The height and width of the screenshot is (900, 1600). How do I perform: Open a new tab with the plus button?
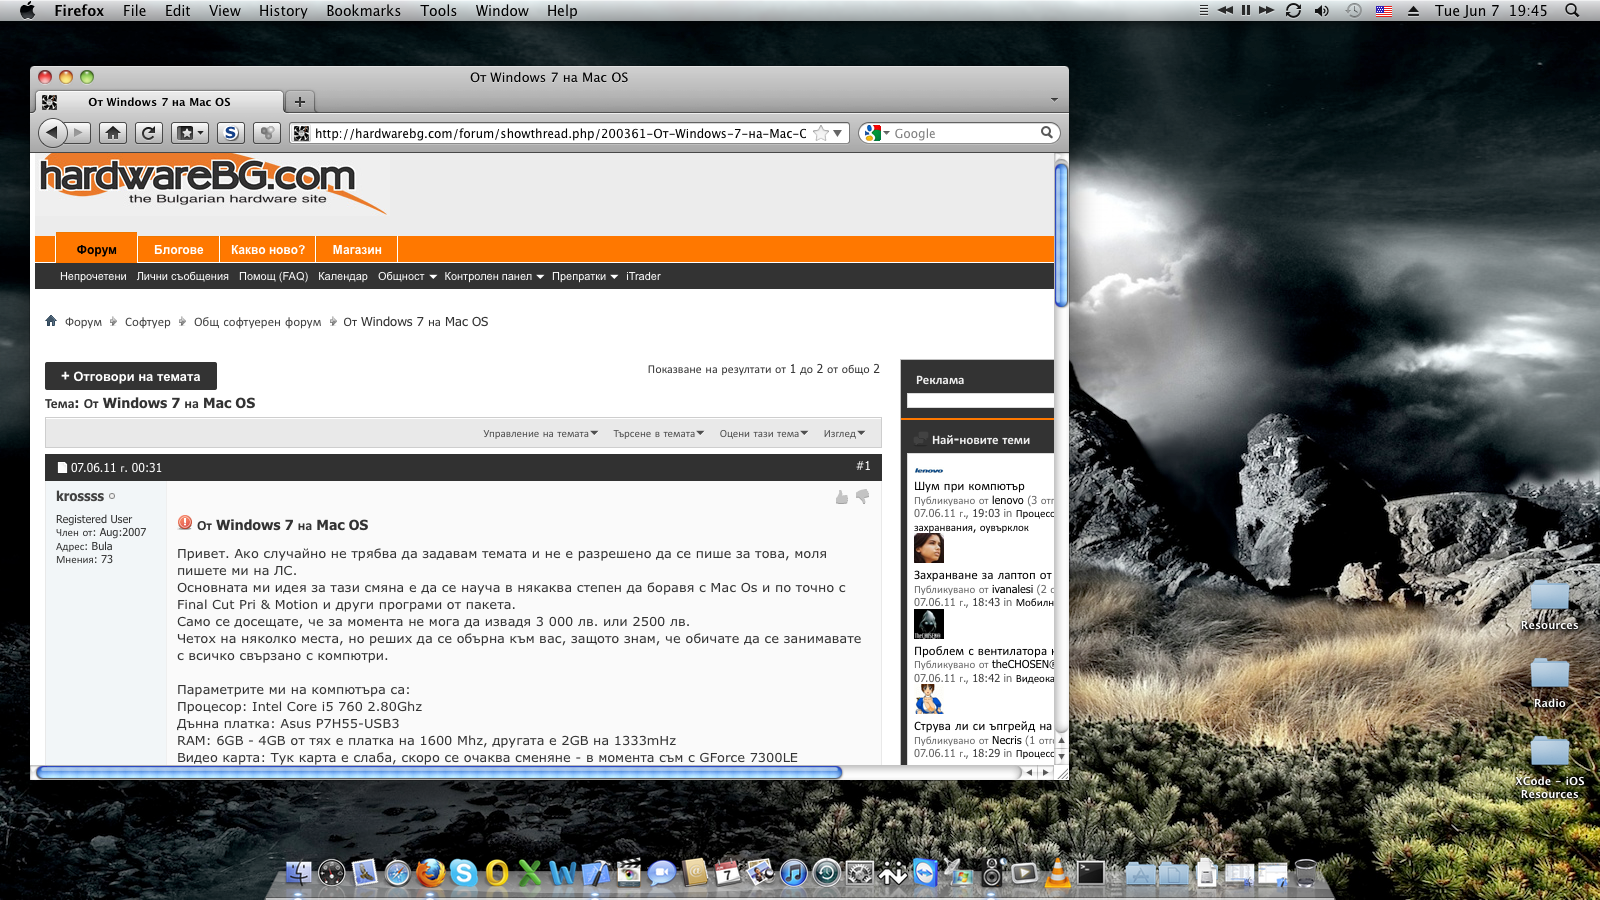[x=299, y=102]
